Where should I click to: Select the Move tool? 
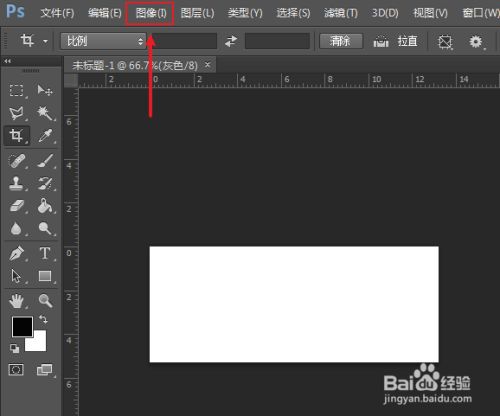tap(45, 90)
